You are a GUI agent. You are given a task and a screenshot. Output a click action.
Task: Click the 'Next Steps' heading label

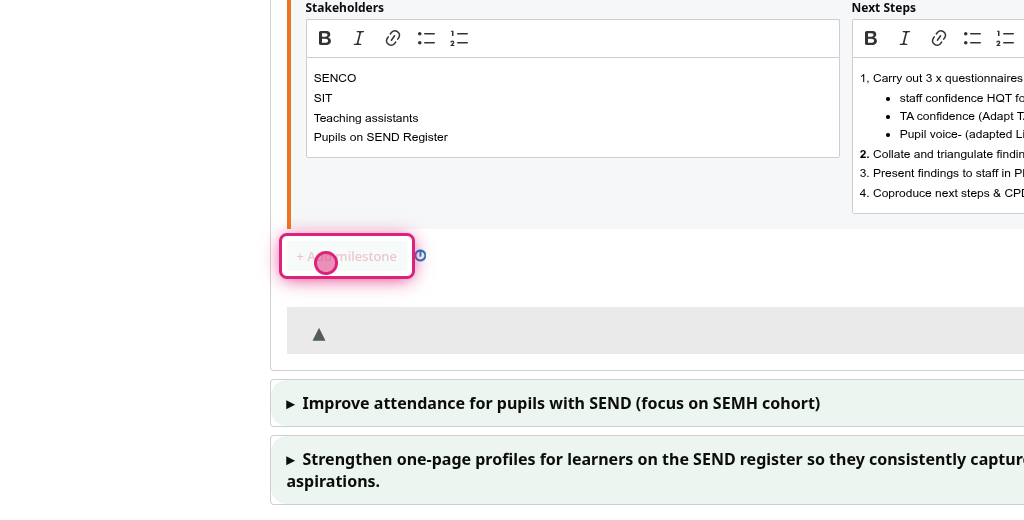pyautogui.click(x=884, y=8)
